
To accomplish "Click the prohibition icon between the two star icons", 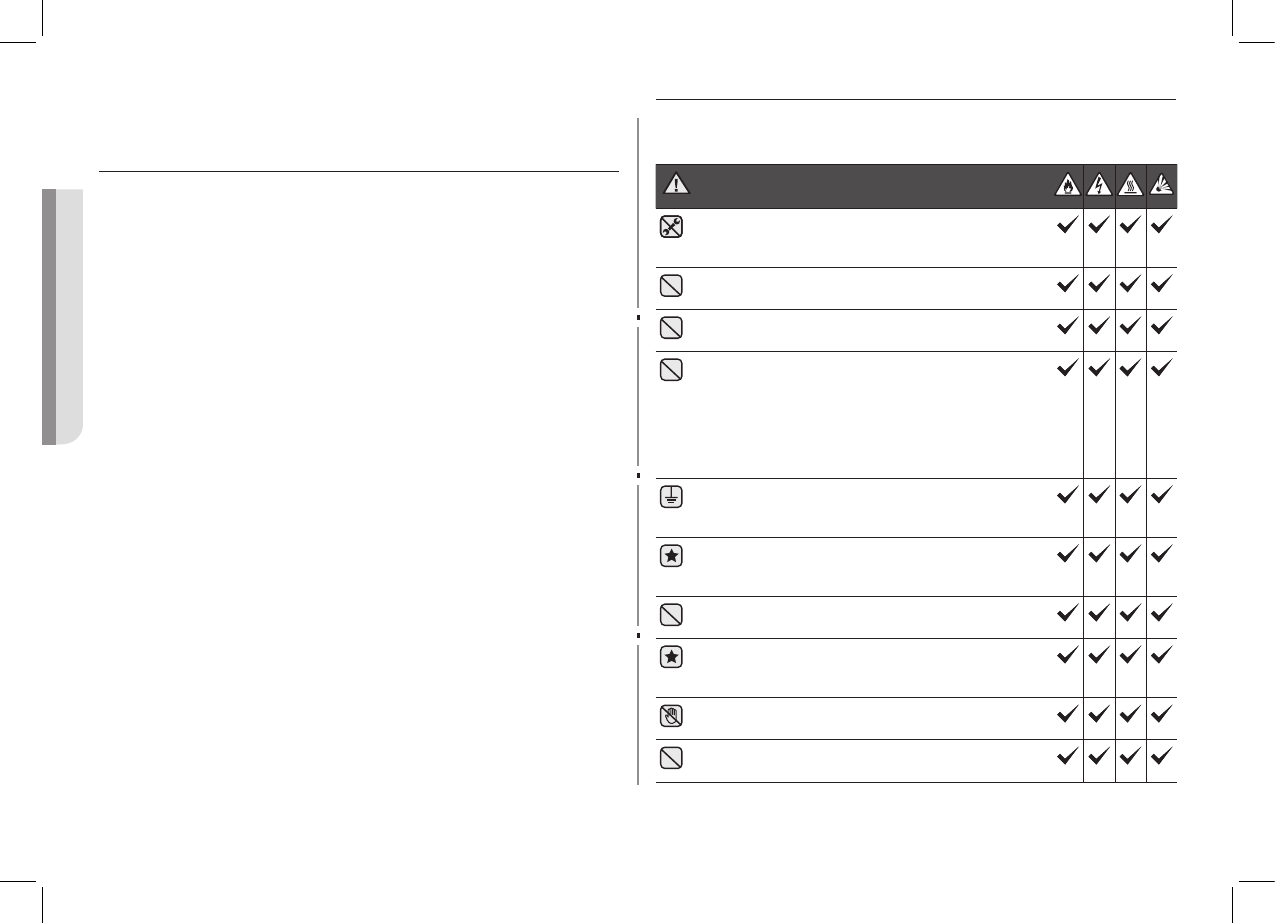I will pos(672,615).
